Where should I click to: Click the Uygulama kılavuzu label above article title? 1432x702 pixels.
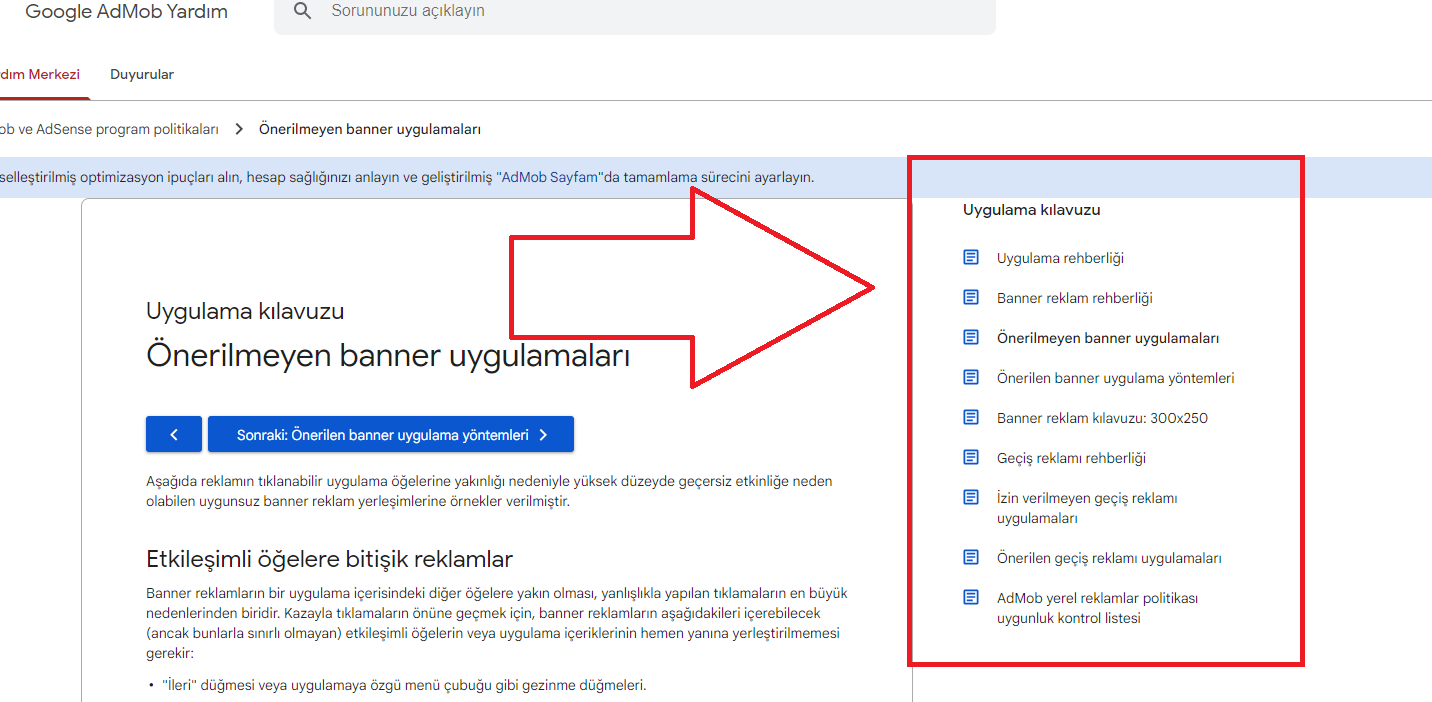point(245,311)
